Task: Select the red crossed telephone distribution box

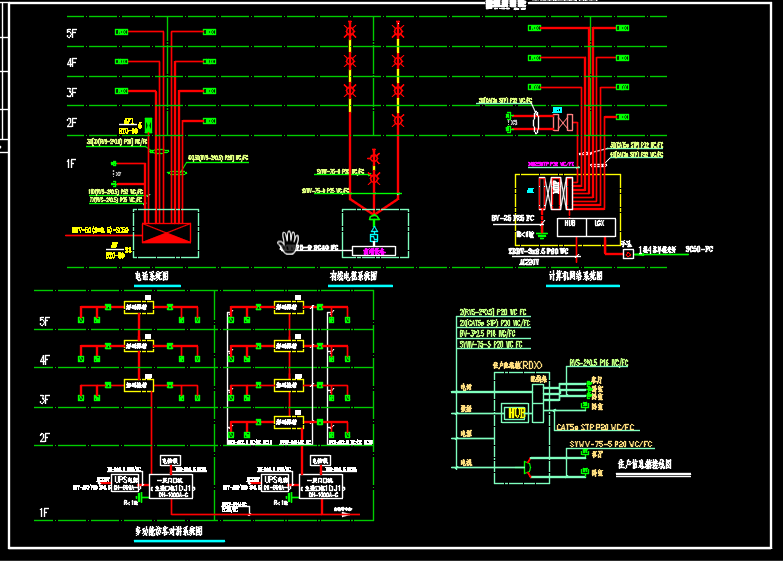Action: [x=166, y=233]
